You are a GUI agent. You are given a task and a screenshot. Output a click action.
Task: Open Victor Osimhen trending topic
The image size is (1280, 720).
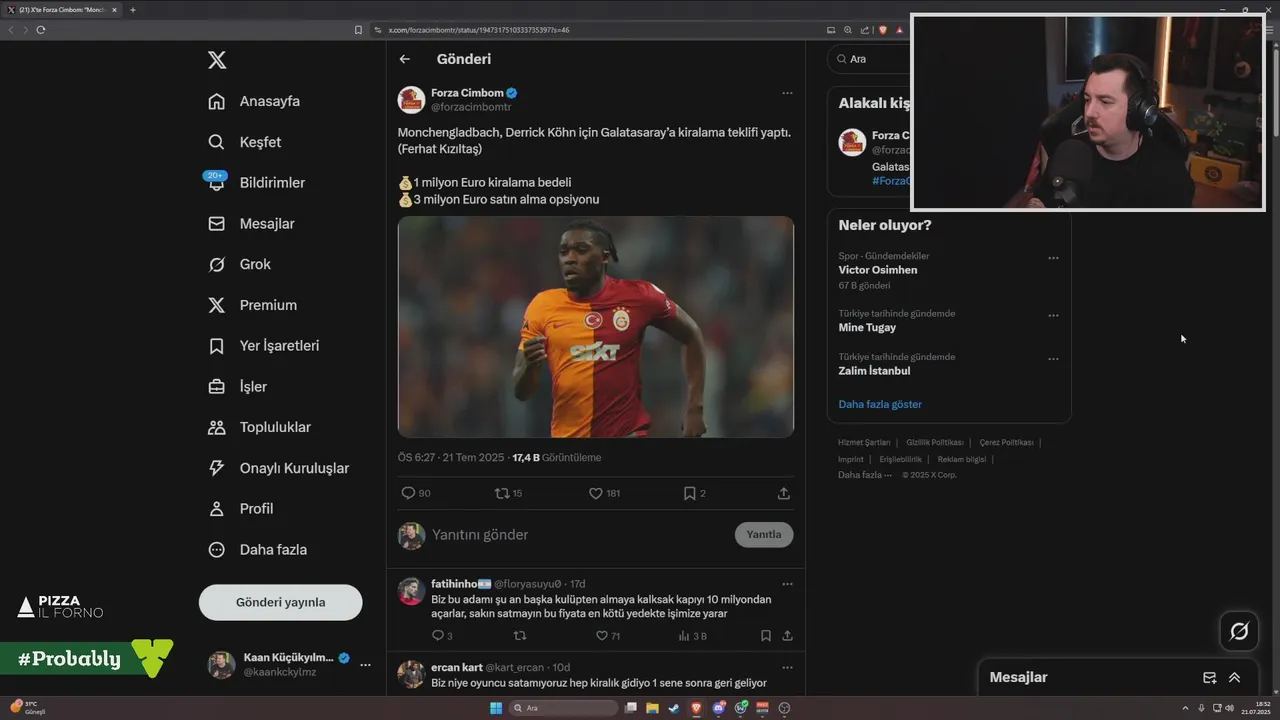tap(878, 270)
